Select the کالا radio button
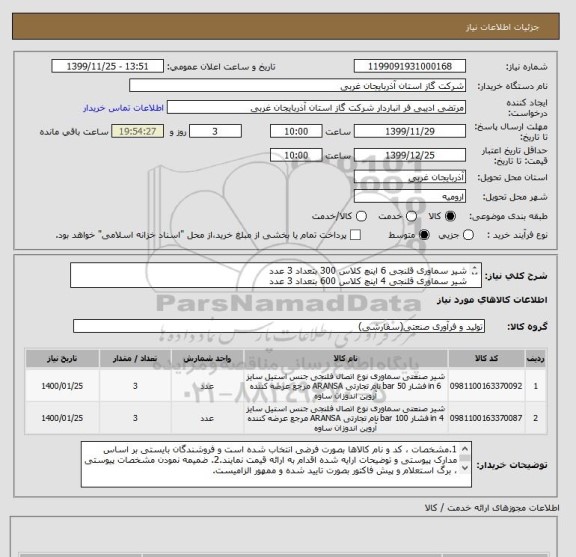Screen dimensions: 576x557 coord(450,216)
